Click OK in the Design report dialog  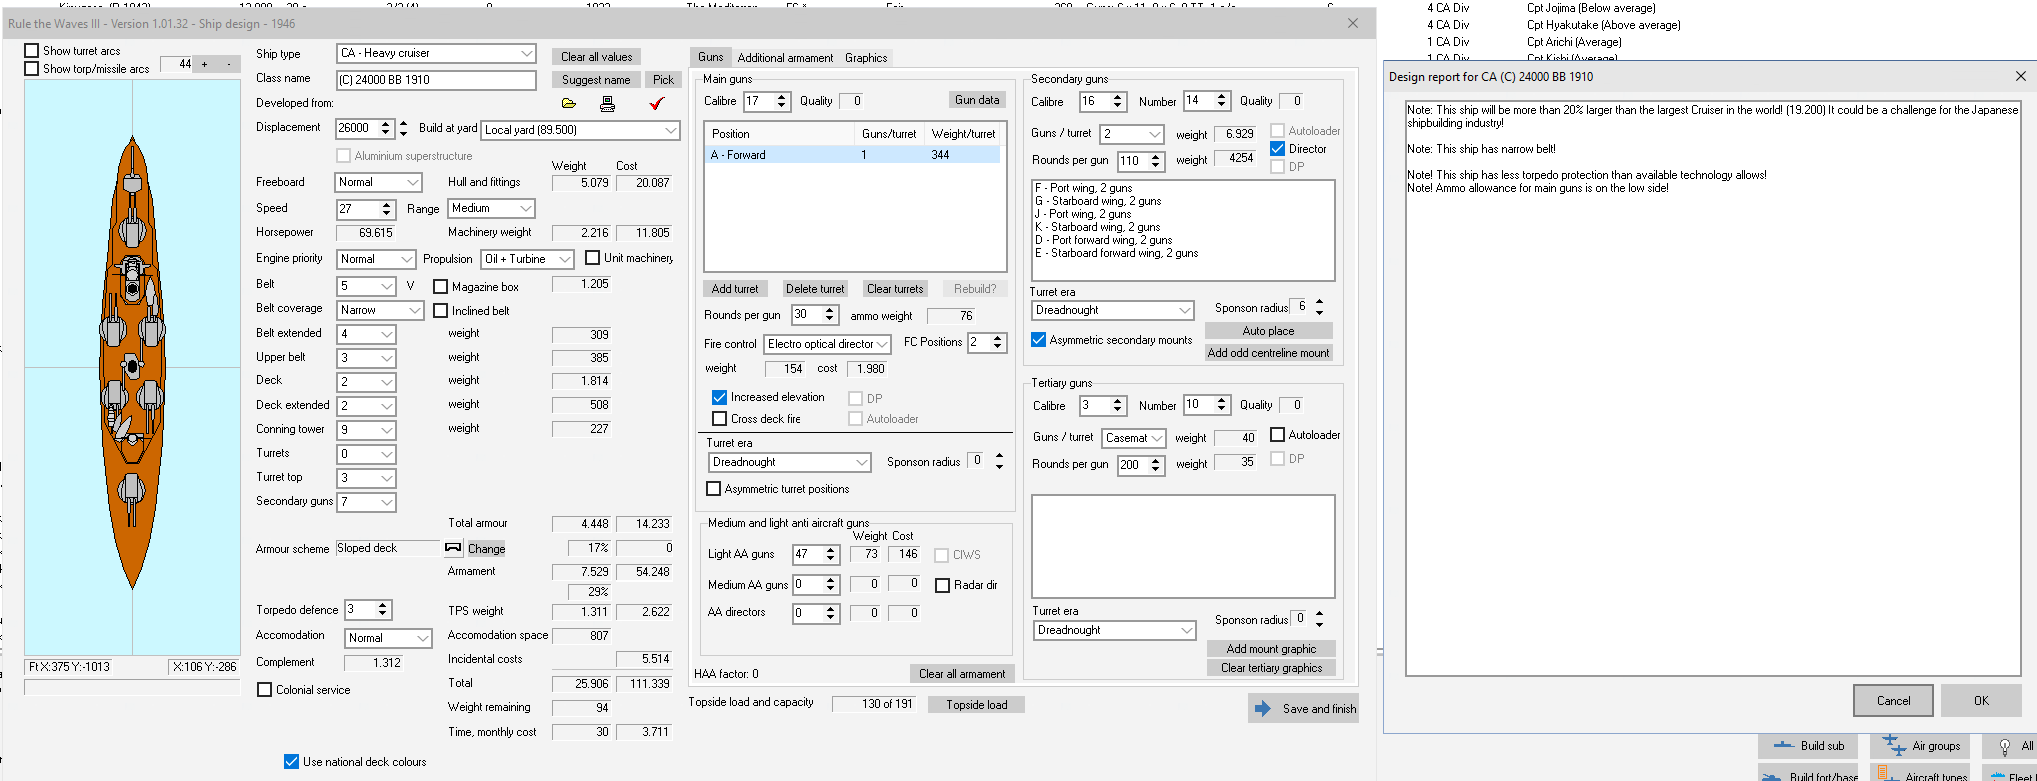pos(1981,701)
